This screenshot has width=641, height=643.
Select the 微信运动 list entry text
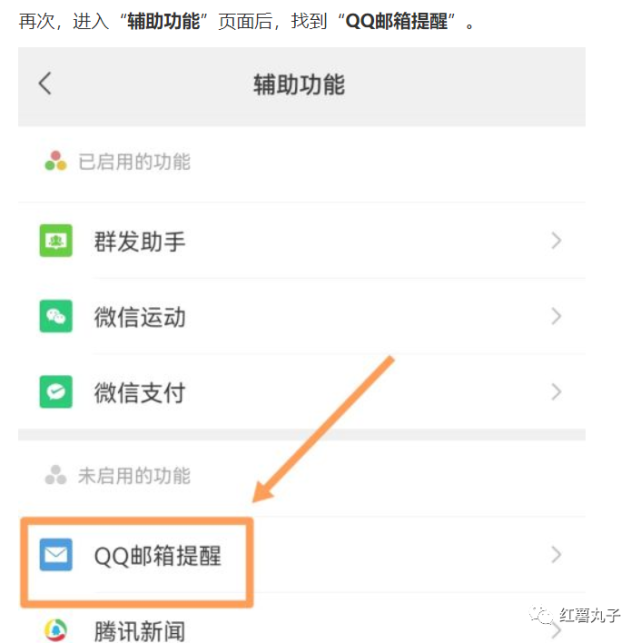[140, 317]
